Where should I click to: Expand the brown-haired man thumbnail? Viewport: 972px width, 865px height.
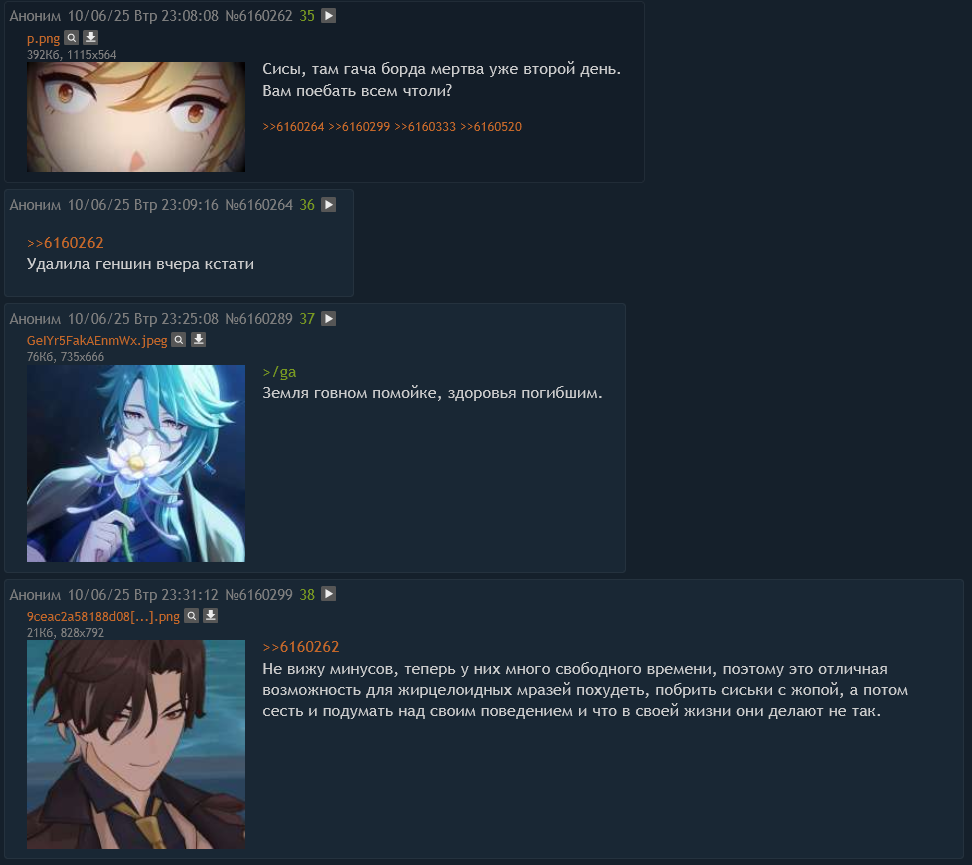tap(136, 744)
